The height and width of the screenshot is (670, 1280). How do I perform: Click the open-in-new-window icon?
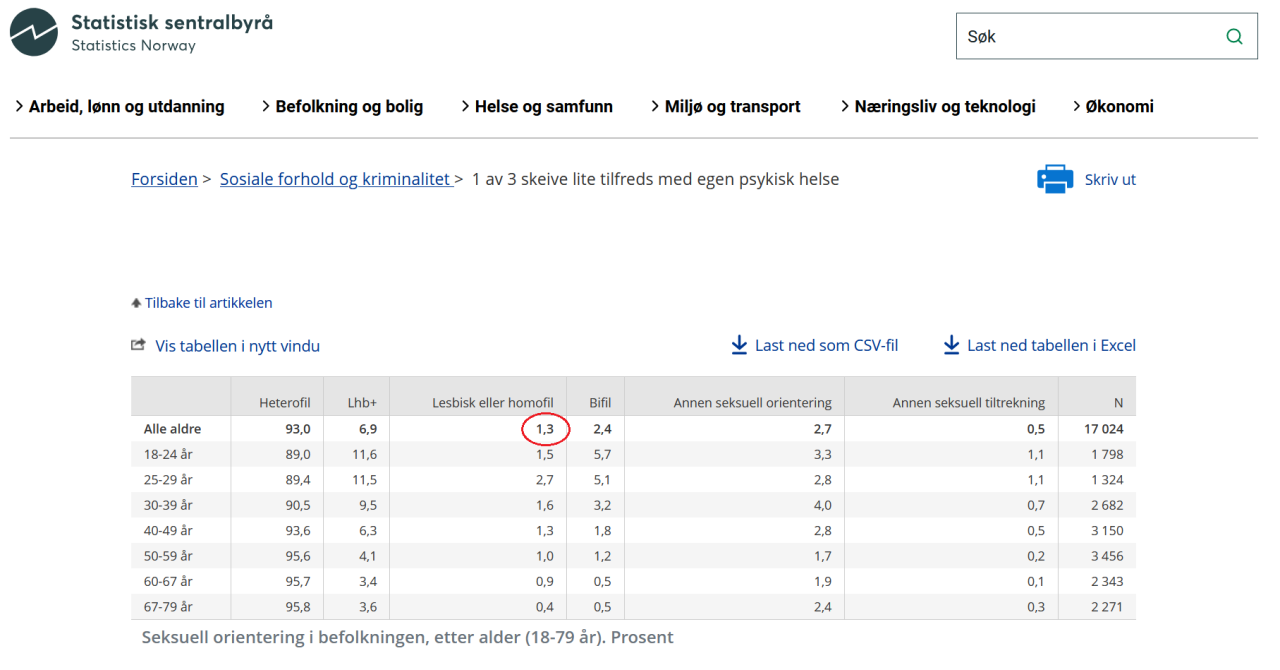click(139, 345)
